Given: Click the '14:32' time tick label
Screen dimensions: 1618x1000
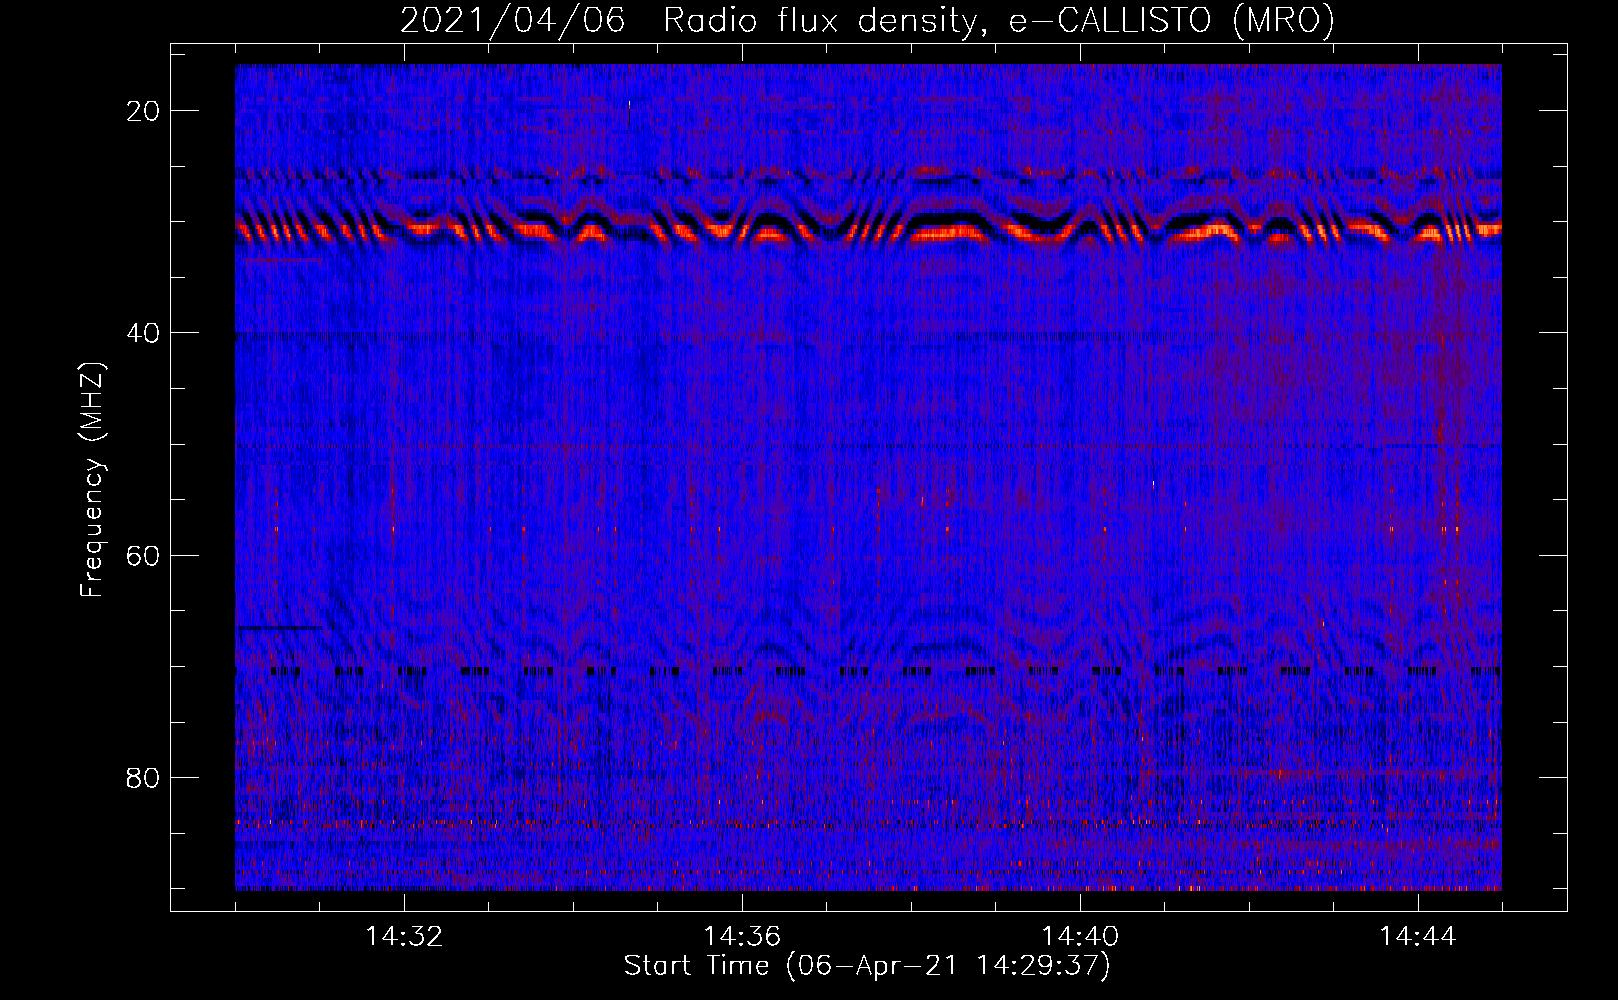Looking at the screenshot, I should tap(404, 937).
